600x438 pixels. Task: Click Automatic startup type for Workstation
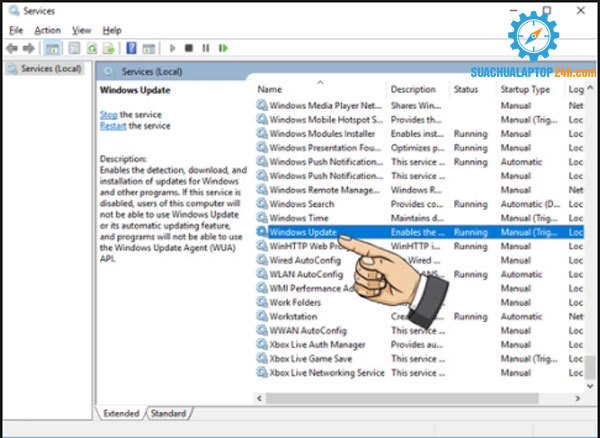(x=521, y=316)
